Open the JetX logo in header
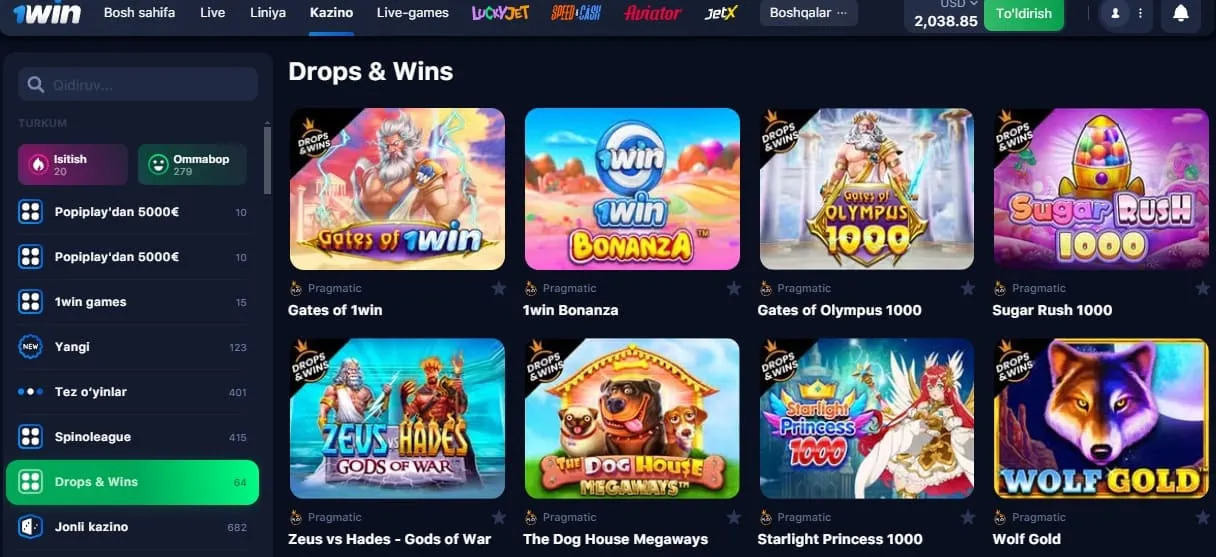 coord(720,13)
